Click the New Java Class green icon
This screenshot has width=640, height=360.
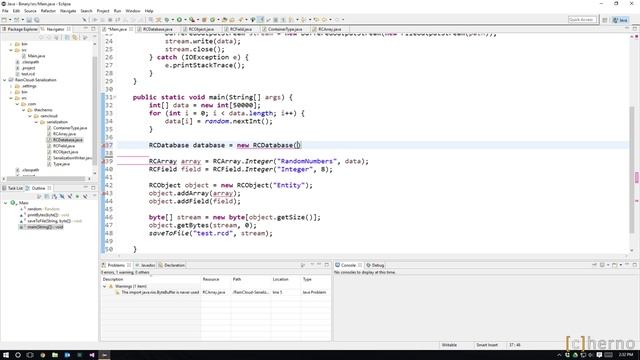click(212, 20)
